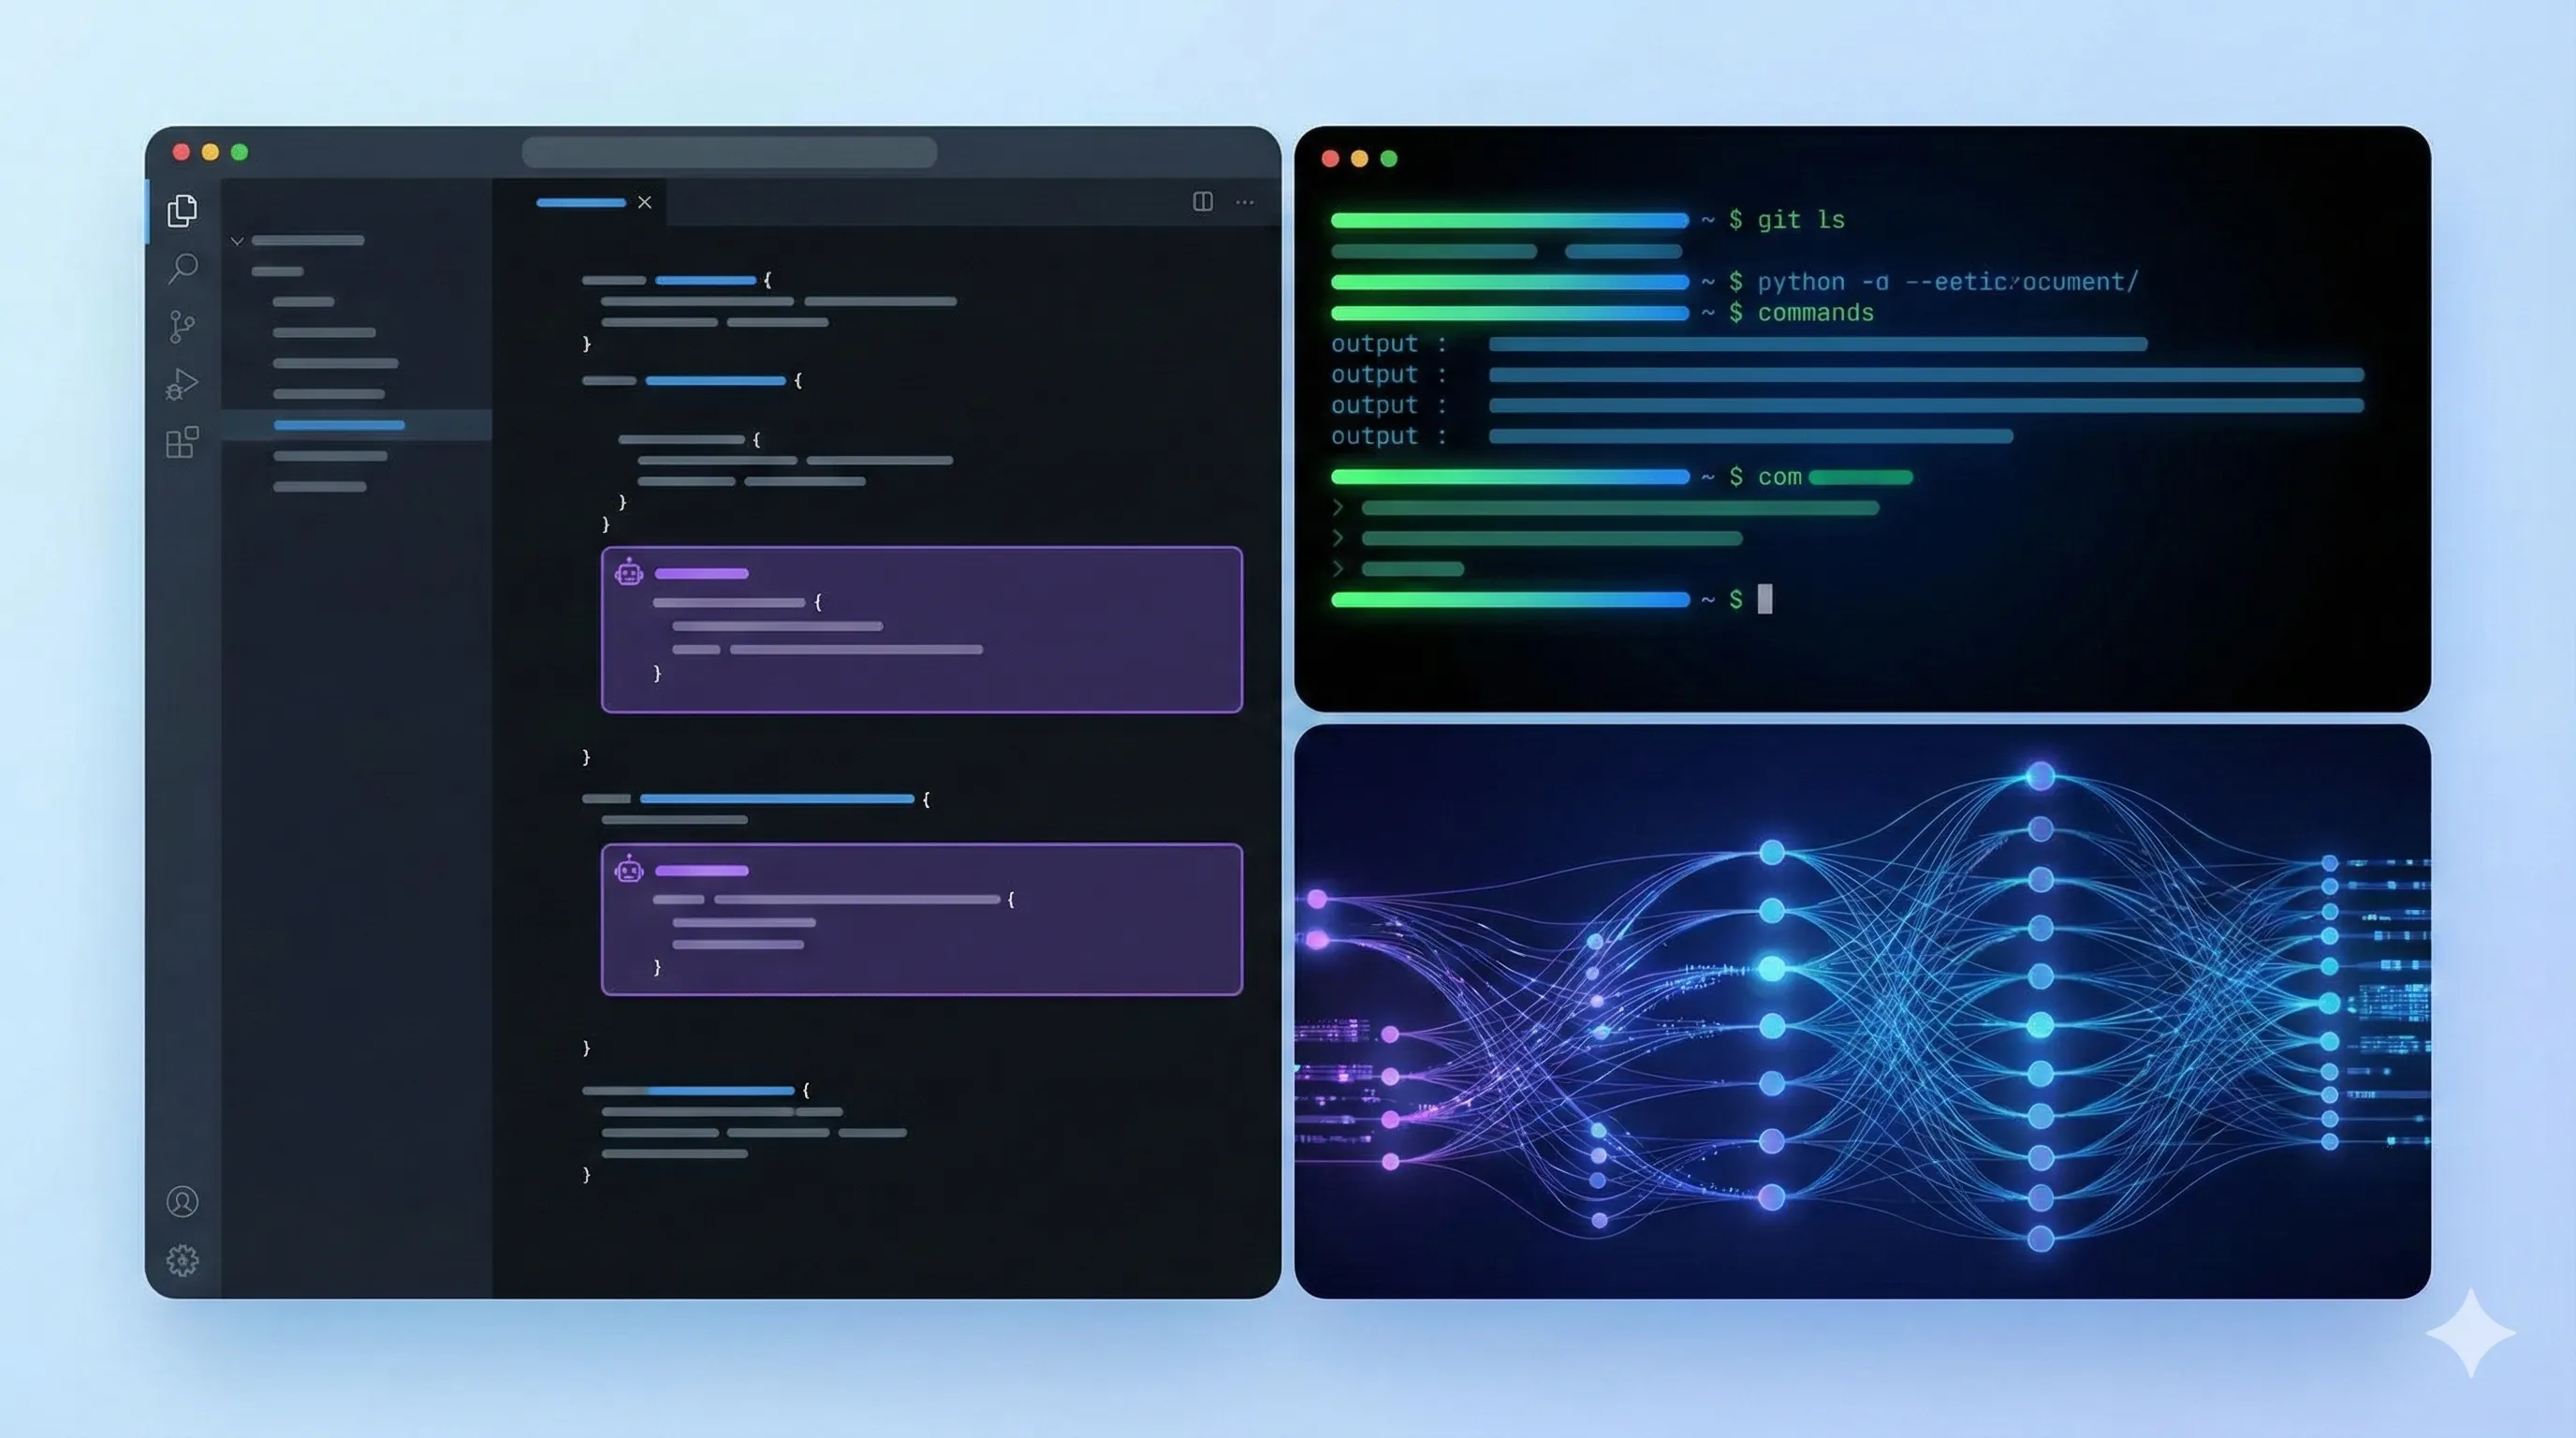The height and width of the screenshot is (1438, 2576).
Task: Expand first chevron below terminal com command
Action: pyautogui.click(x=1338, y=508)
